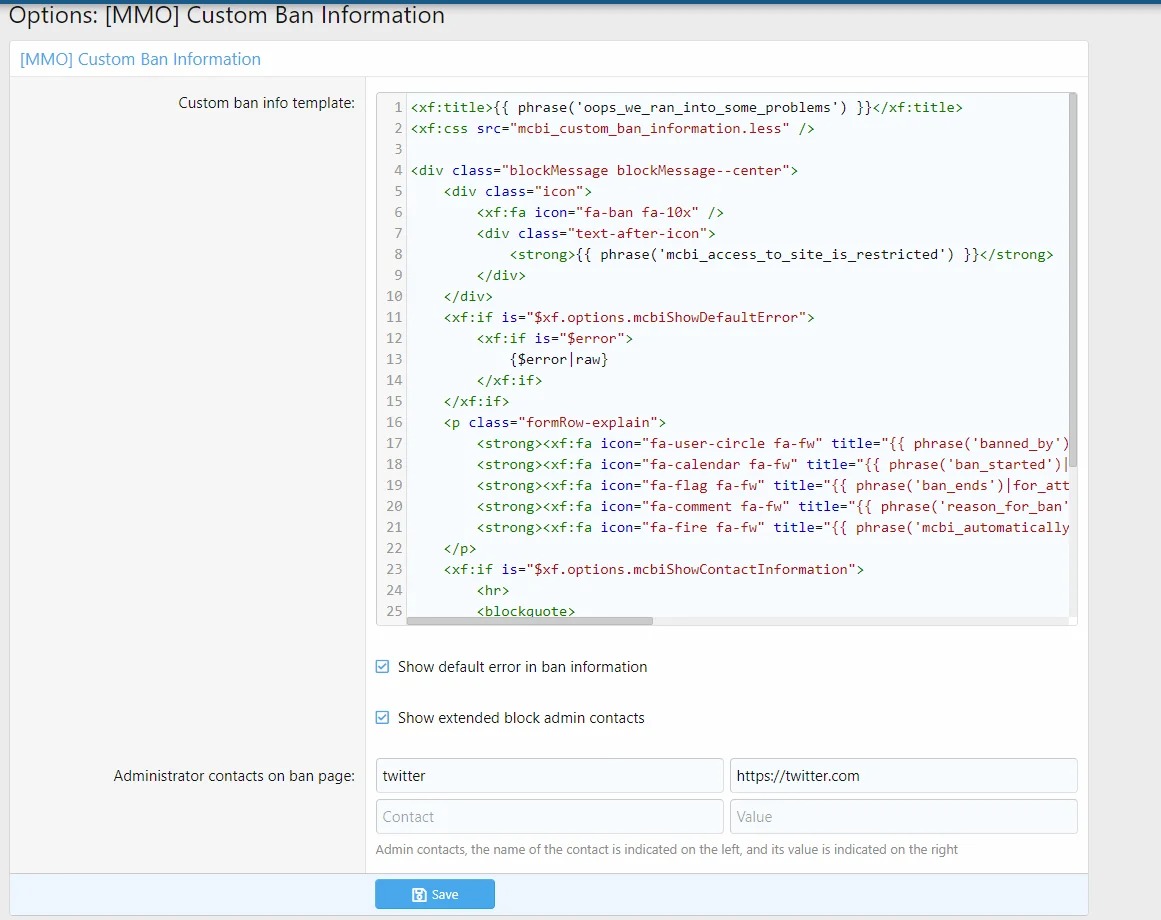Focus the empty Contact input field

coord(549,816)
